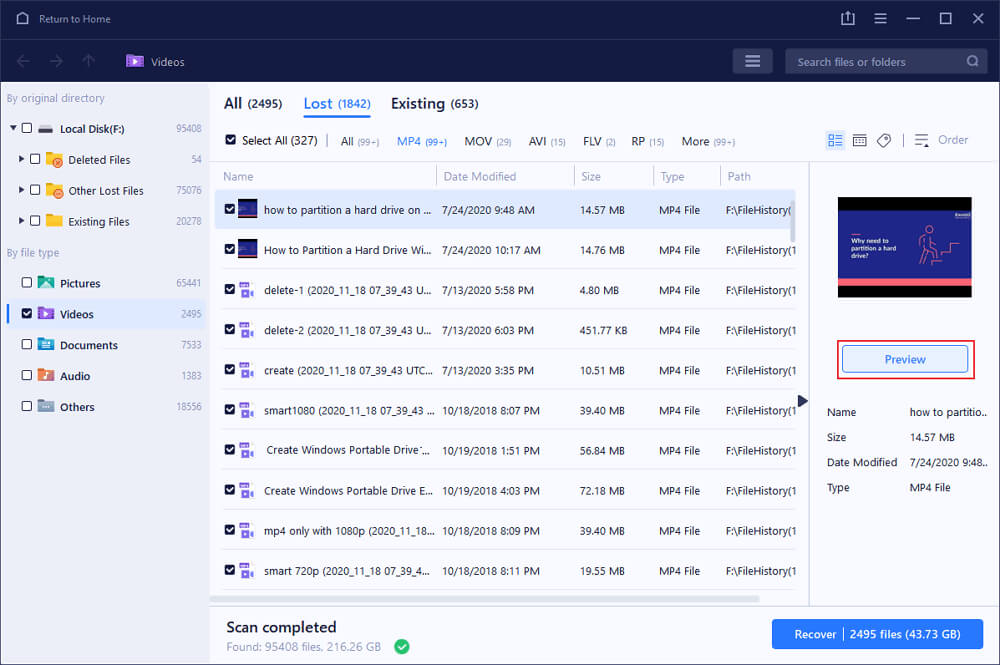
Task: Click the Preview button
Action: coord(905,359)
